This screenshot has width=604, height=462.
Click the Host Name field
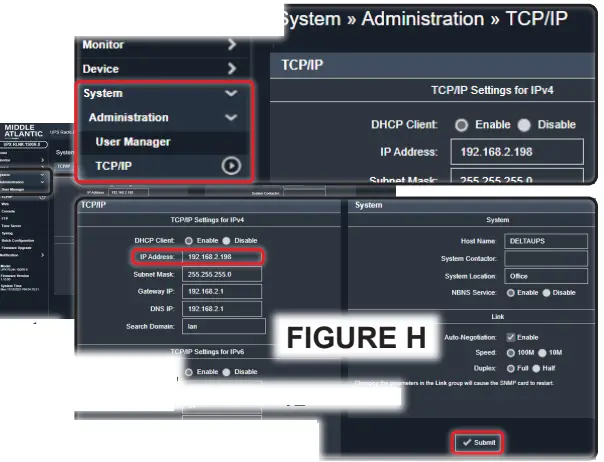click(546, 241)
